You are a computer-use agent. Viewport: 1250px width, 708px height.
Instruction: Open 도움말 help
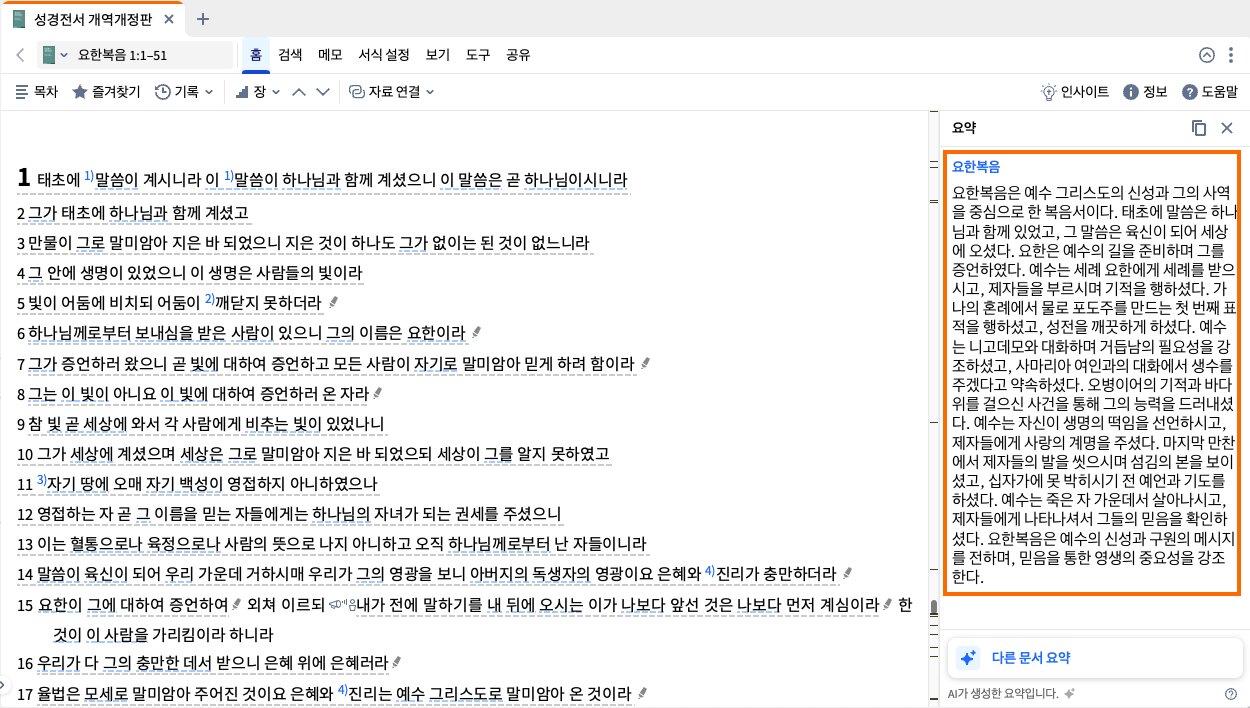pyautogui.click(x=1210, y=92)
